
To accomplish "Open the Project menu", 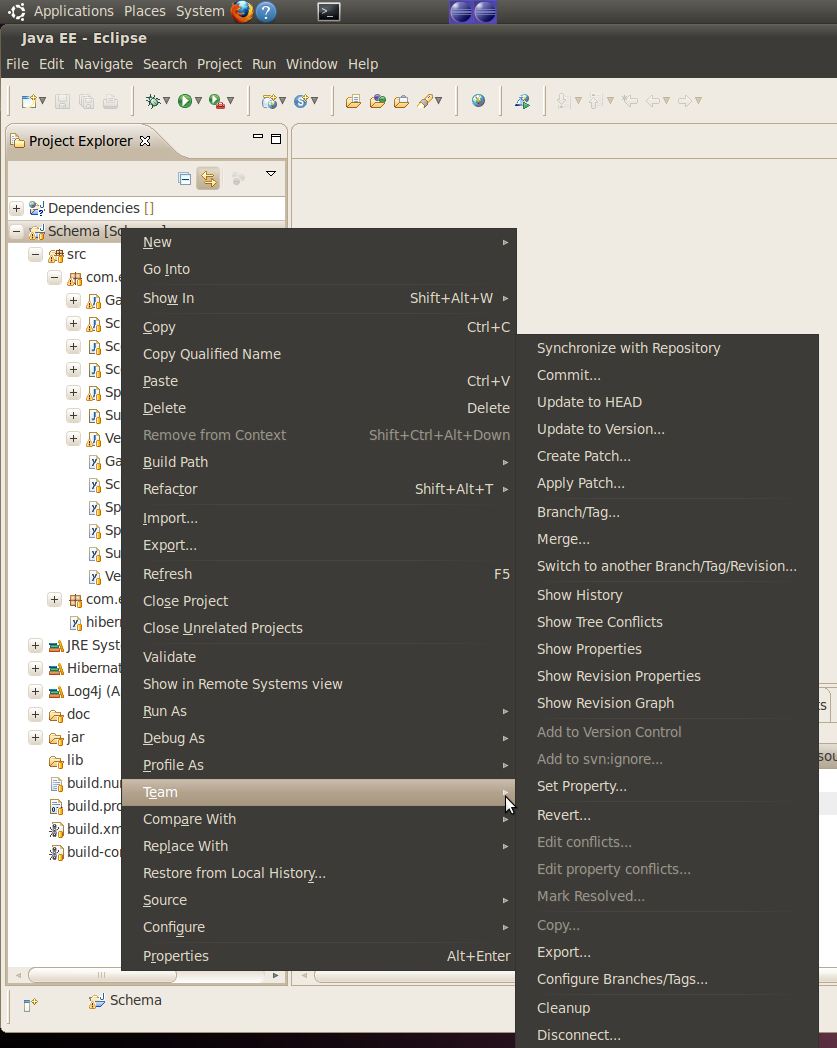I will (x=219, y=64).
